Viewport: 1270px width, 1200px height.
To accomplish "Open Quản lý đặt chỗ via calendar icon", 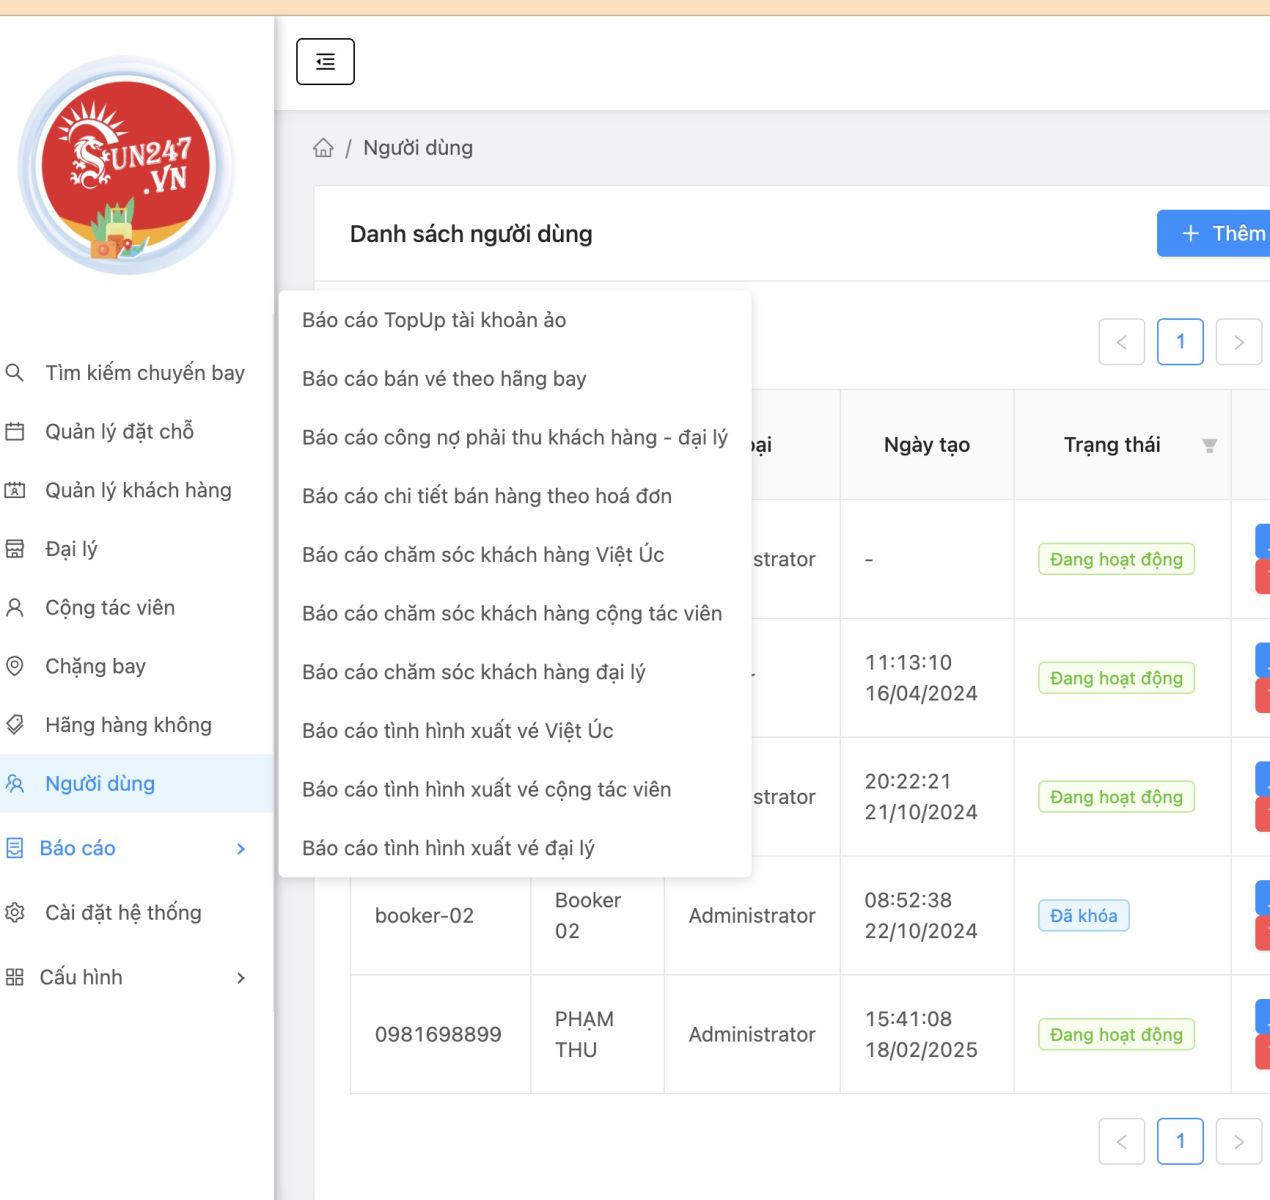I will tap(15, 431).
